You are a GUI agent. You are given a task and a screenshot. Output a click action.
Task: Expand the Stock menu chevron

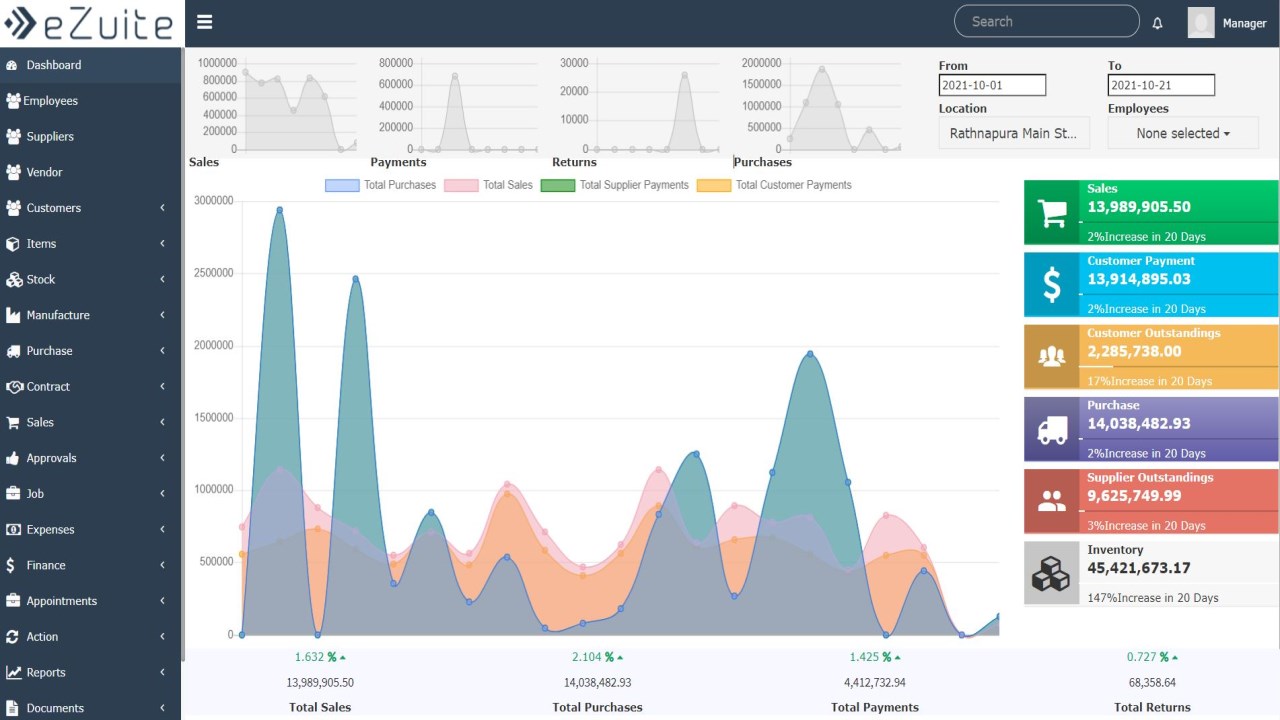point(163,279)
